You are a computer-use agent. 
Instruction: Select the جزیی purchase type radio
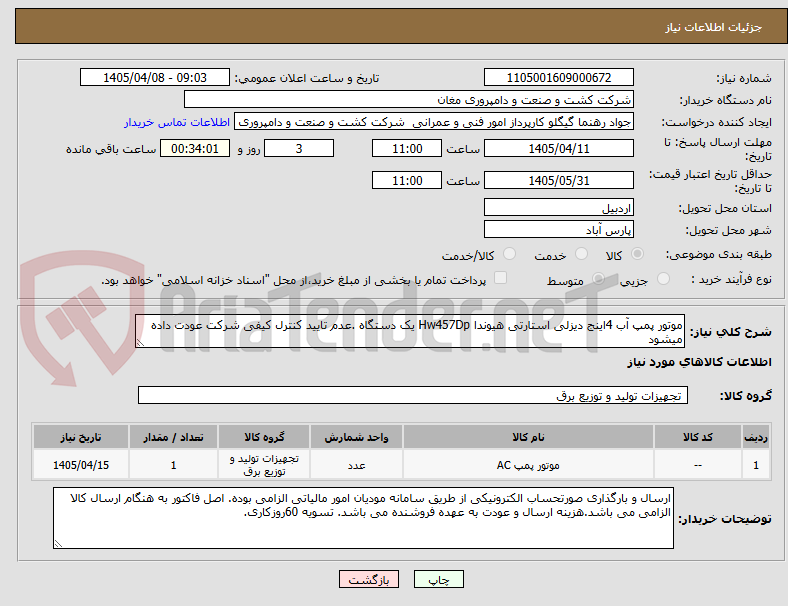(663, 278)
